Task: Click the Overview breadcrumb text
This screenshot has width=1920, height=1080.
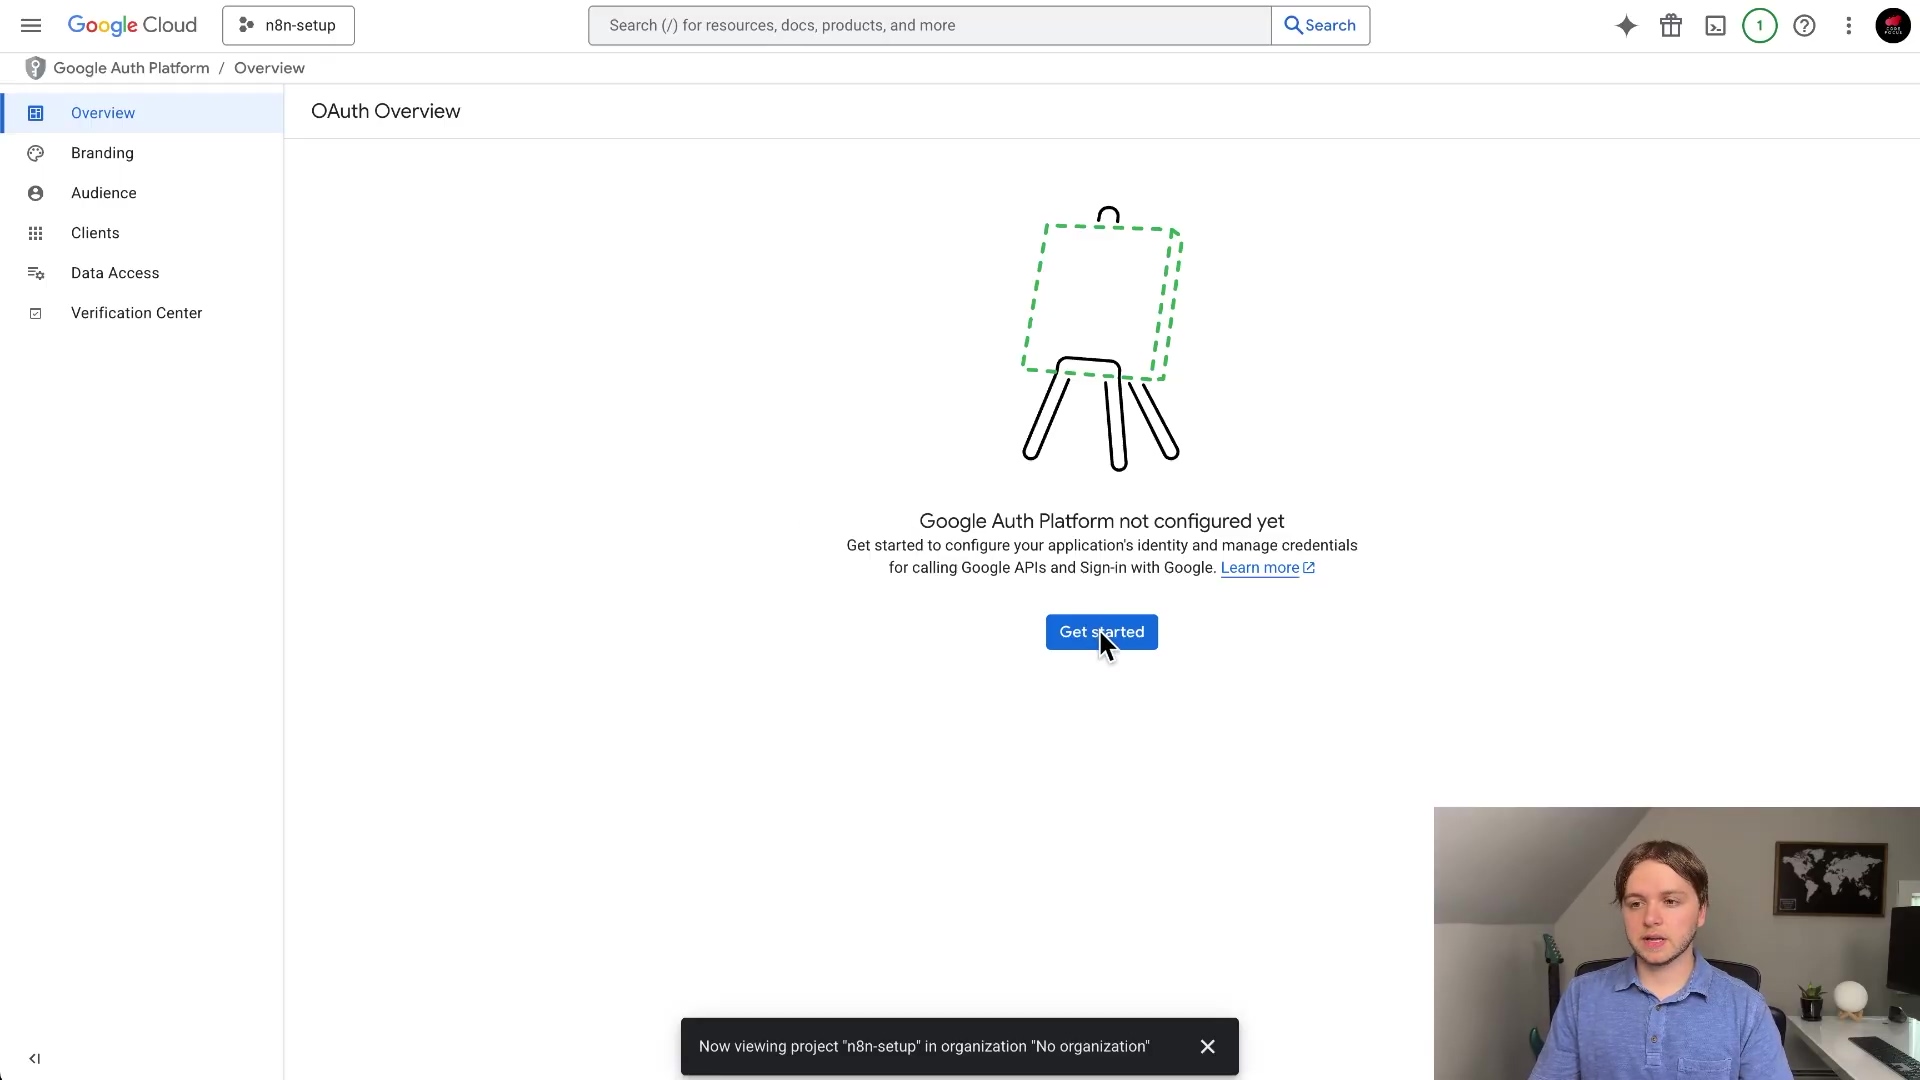Action: [269, 68]
